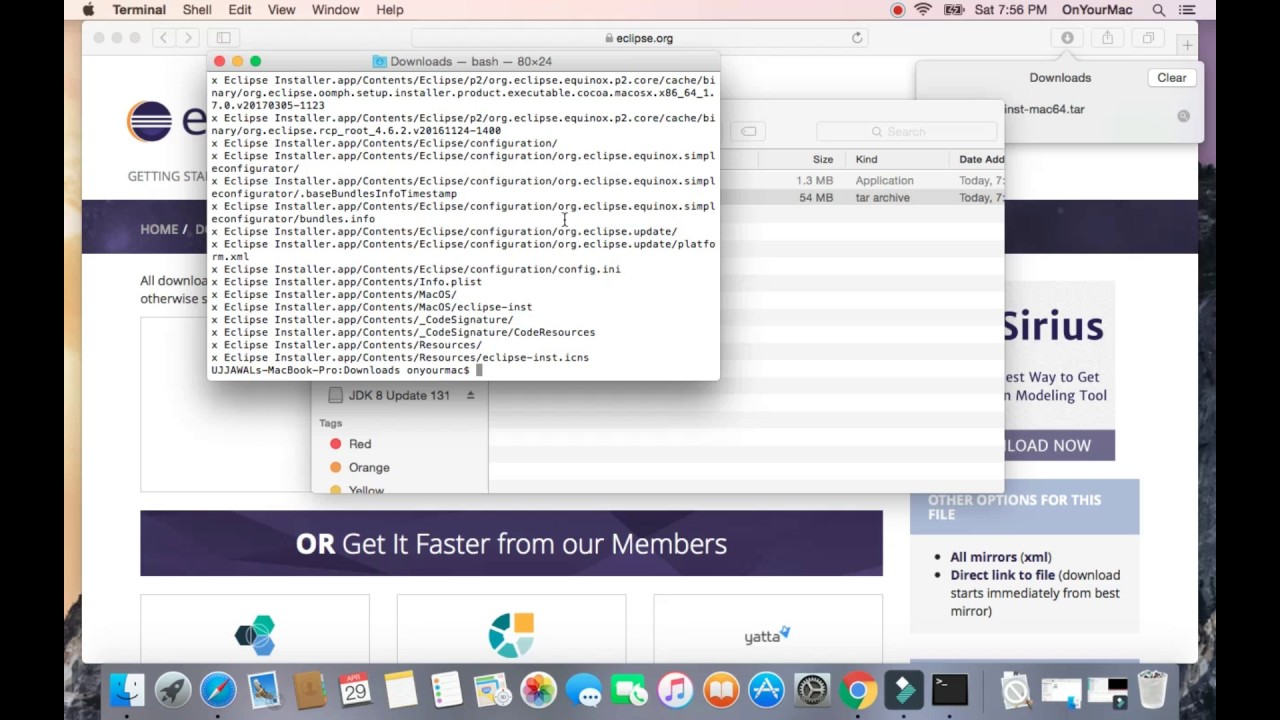Image resolution: width=1280 pixels, height=720 pixels.
Task: Click Clear in Safari Downloads popover
Action: [x=1172, y=77]
